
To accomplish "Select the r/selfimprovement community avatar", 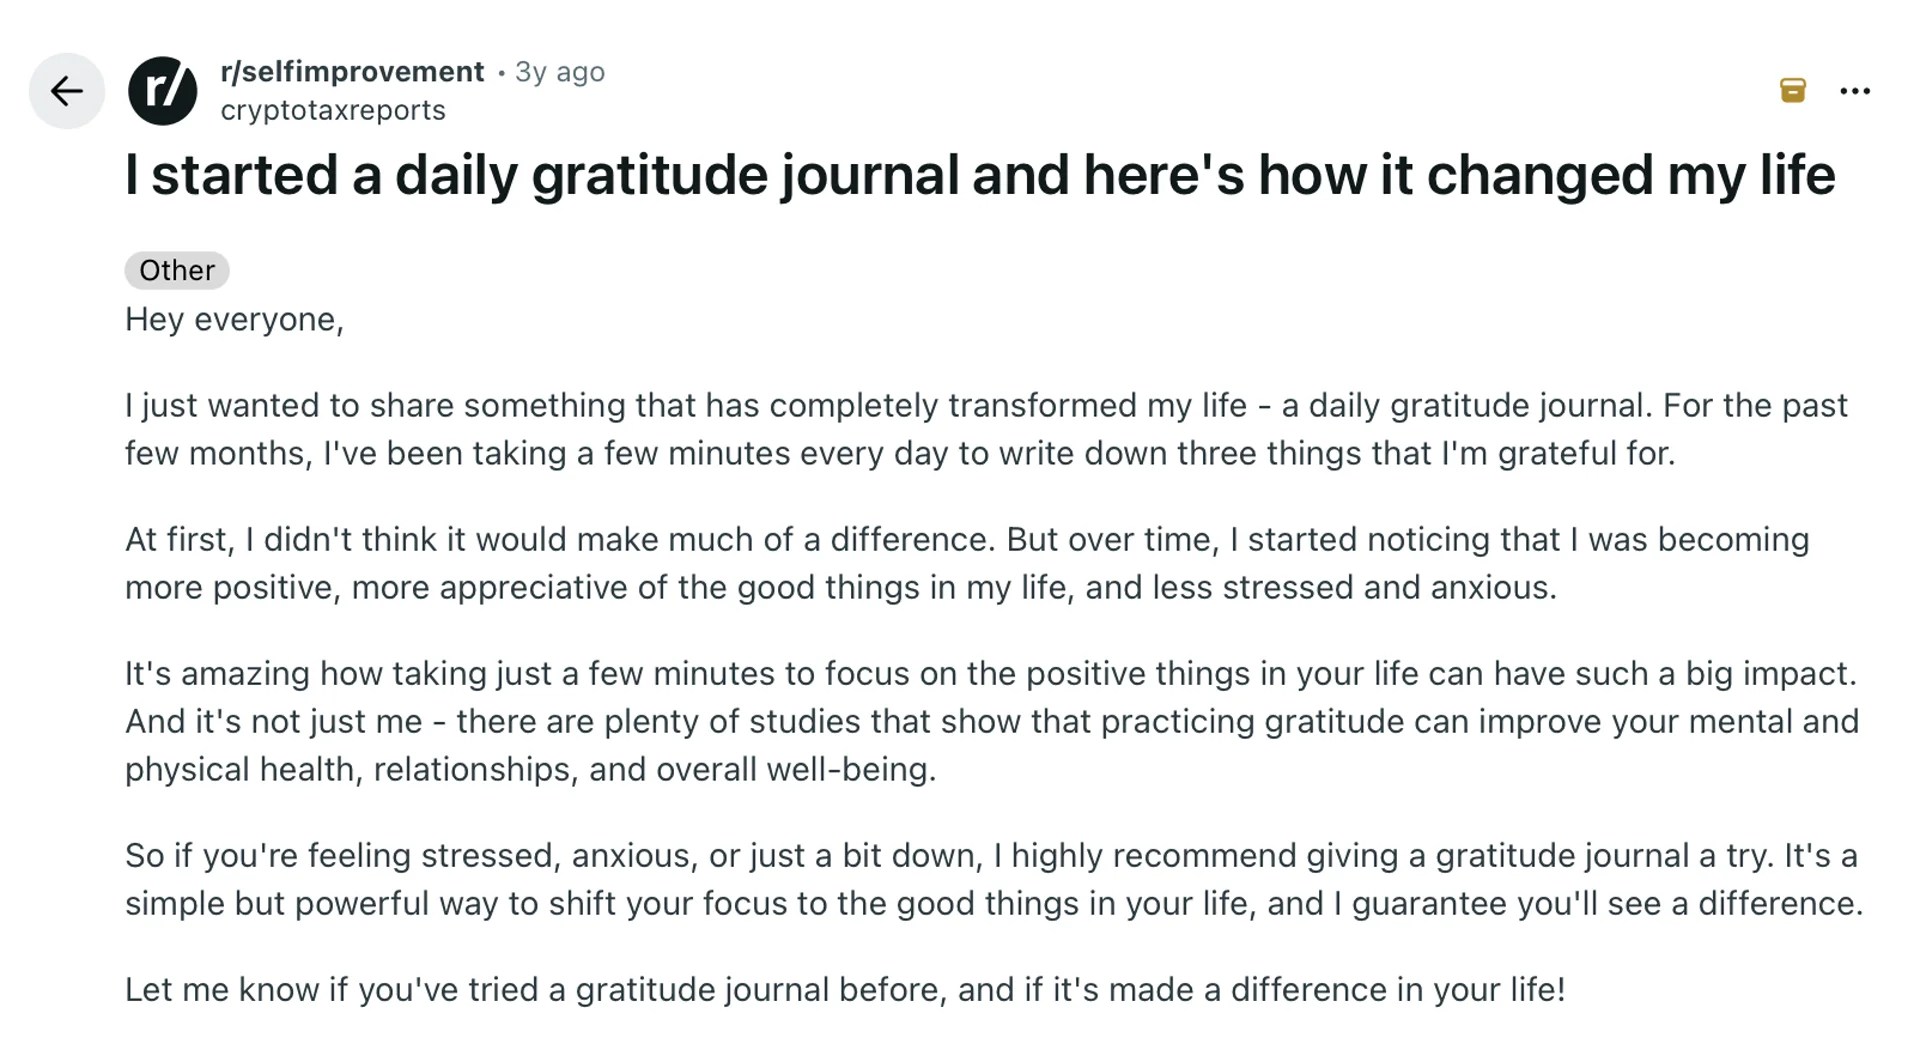I will point(162,90).
